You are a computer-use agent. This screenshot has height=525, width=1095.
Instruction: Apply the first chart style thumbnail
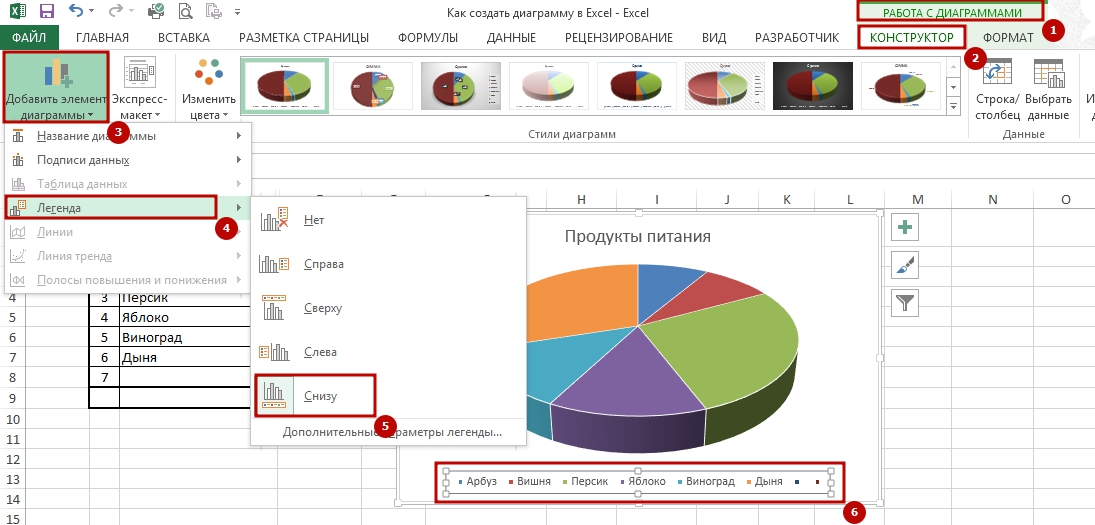pyautogui.click(x=284, y=85)
